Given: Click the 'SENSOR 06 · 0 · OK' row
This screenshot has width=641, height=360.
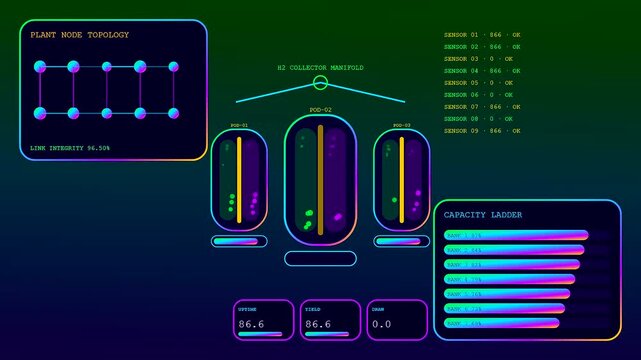Looking at the screenshot, I should [x=478, y=95].
